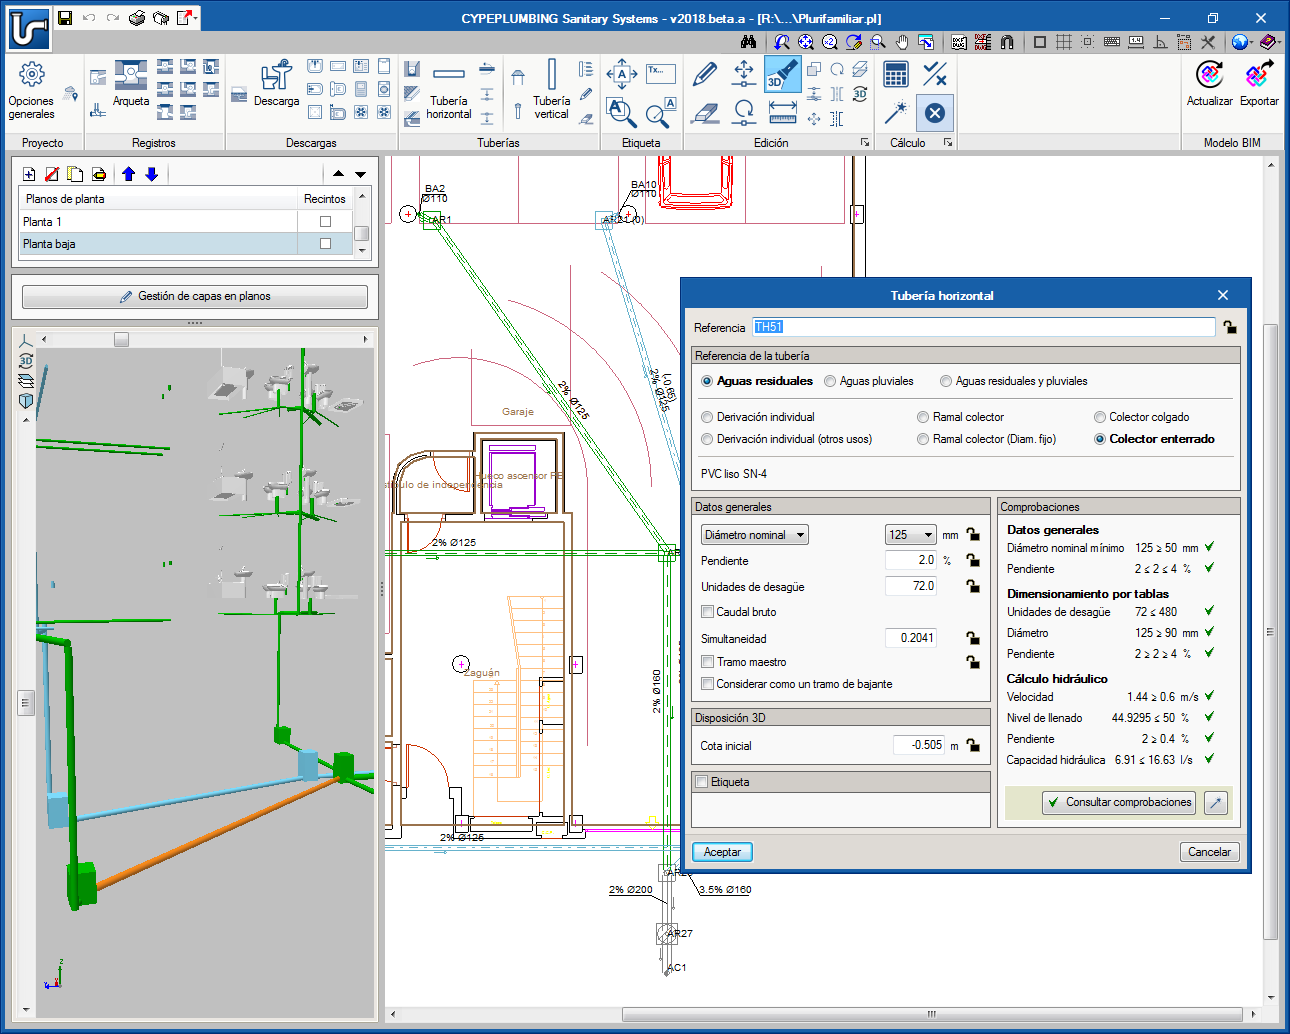Select Aguas residuales y pluviales option
The height and width of the screenshot is (1034, 1290).
tap(946, 381)
